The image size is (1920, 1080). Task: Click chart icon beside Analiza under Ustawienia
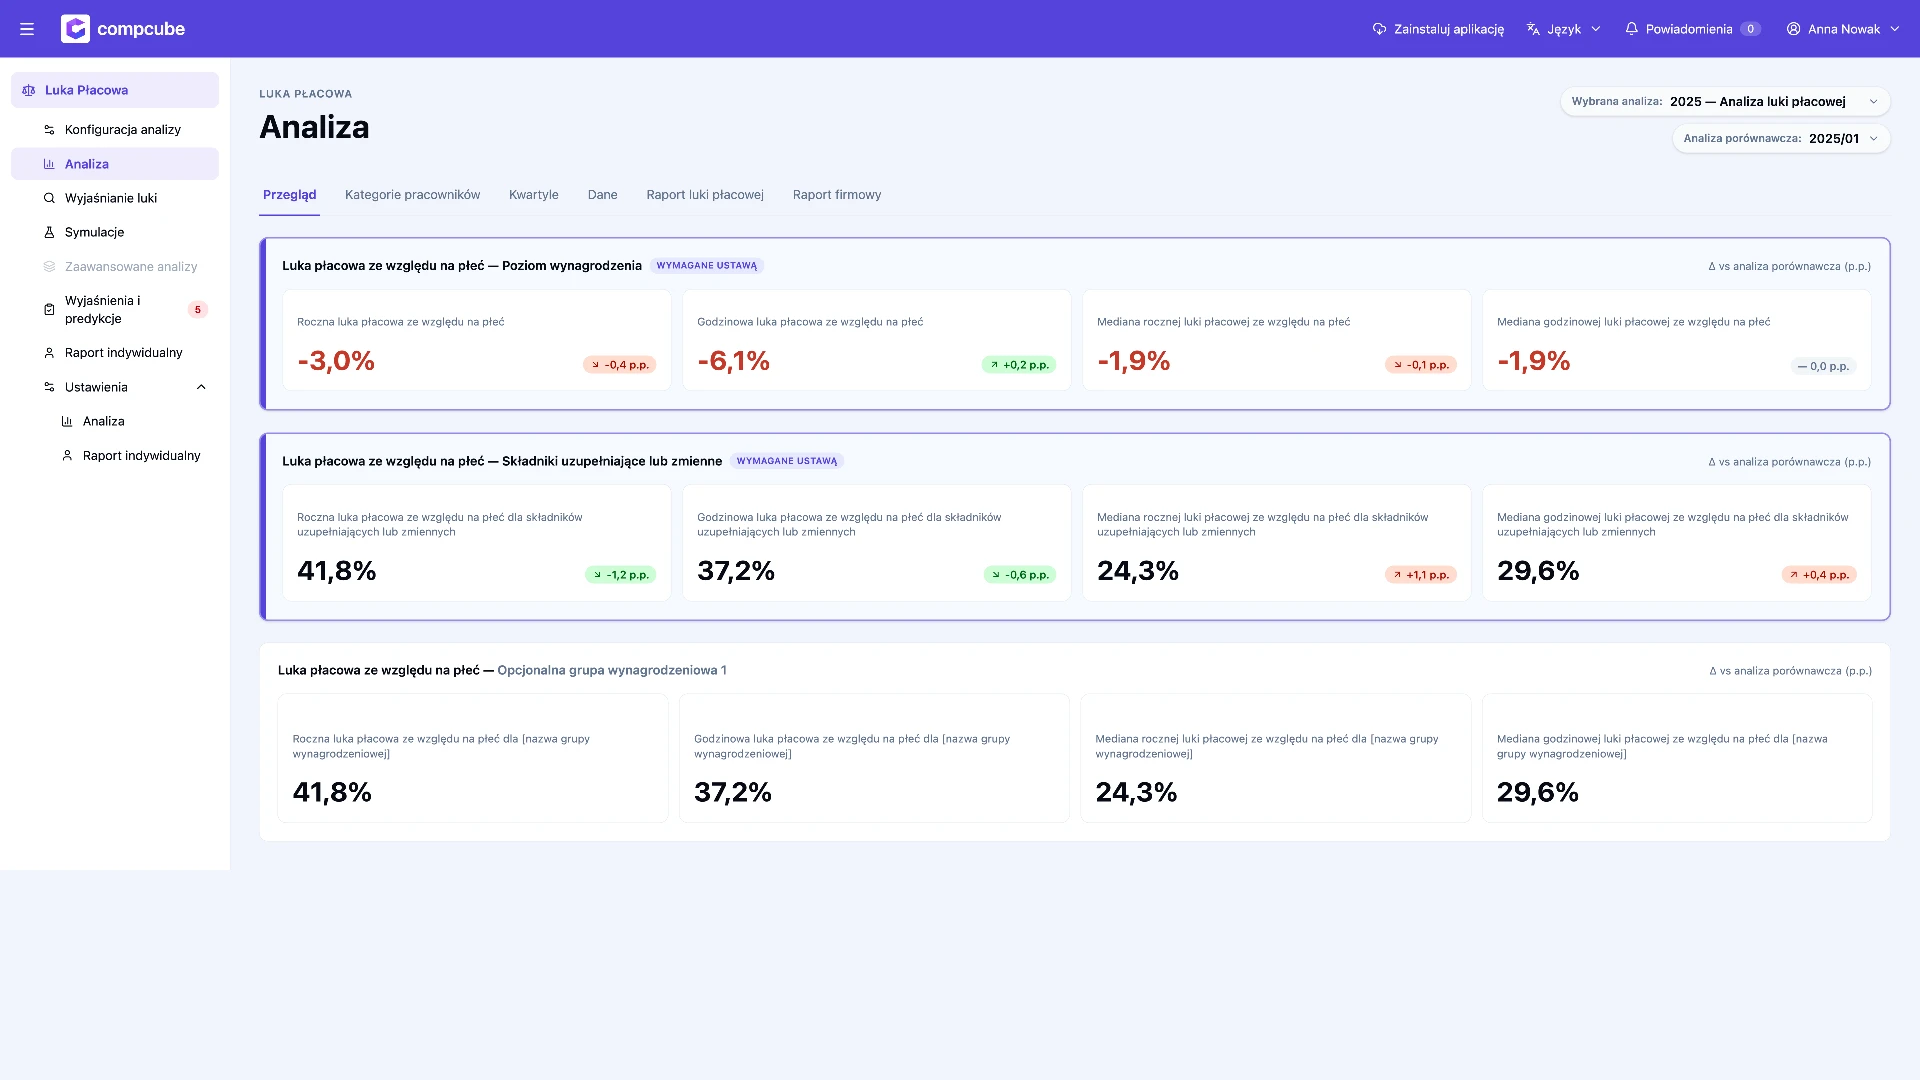(x=67, y=422)
